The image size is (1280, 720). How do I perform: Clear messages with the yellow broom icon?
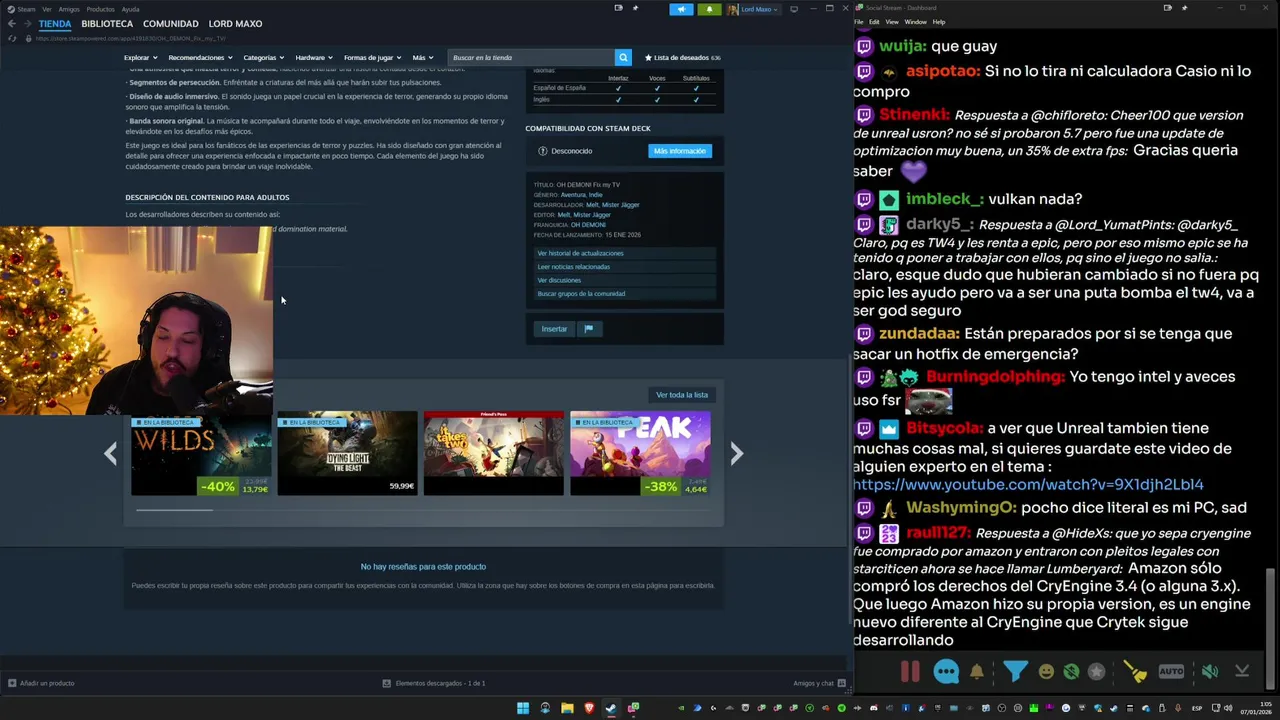[x=1135, y=672]
